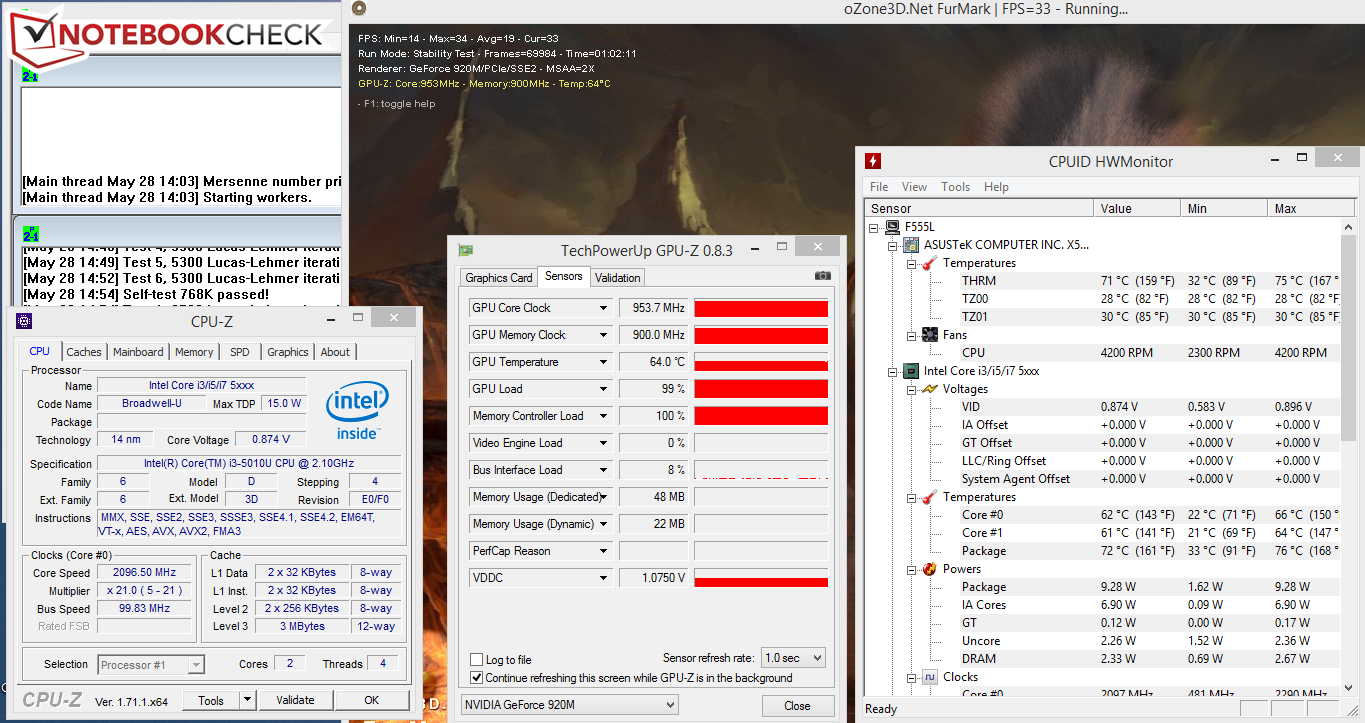Screen dimensions: 1365x723
Task: Open the Memory Controller Load dropdown
Action: (603, 416)
